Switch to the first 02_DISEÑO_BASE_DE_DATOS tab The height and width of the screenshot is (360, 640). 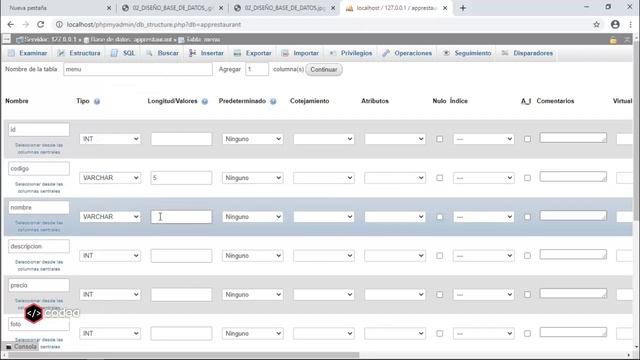click(172, 8)
